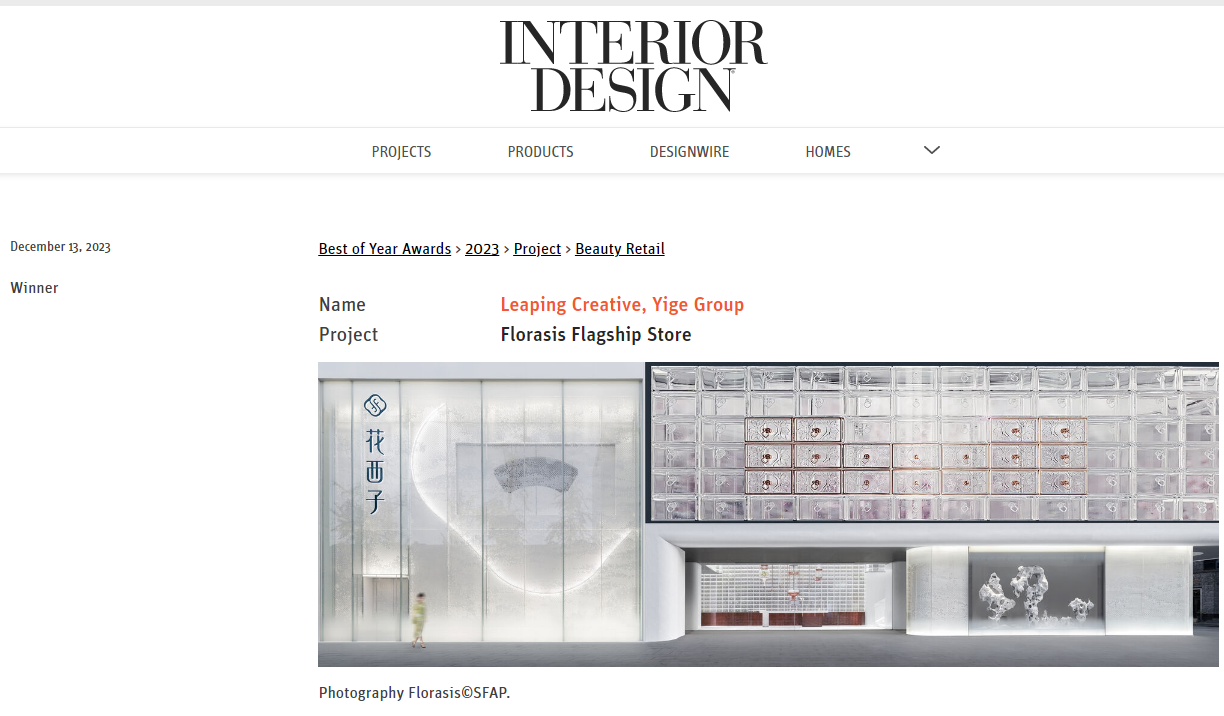This screenshot has width=1224, height=716.
Task: Click the Winner label
Action: [x=34, y=288]
